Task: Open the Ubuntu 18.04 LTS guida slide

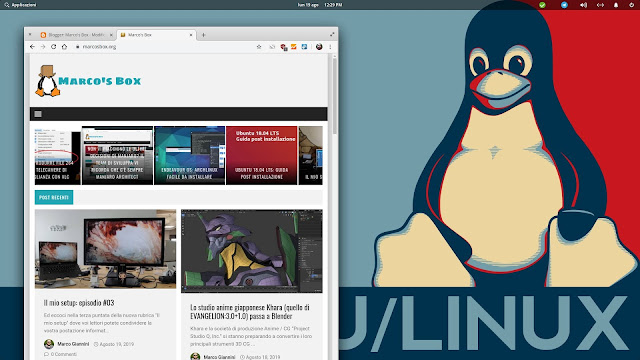Action: [x=262, y=156]
